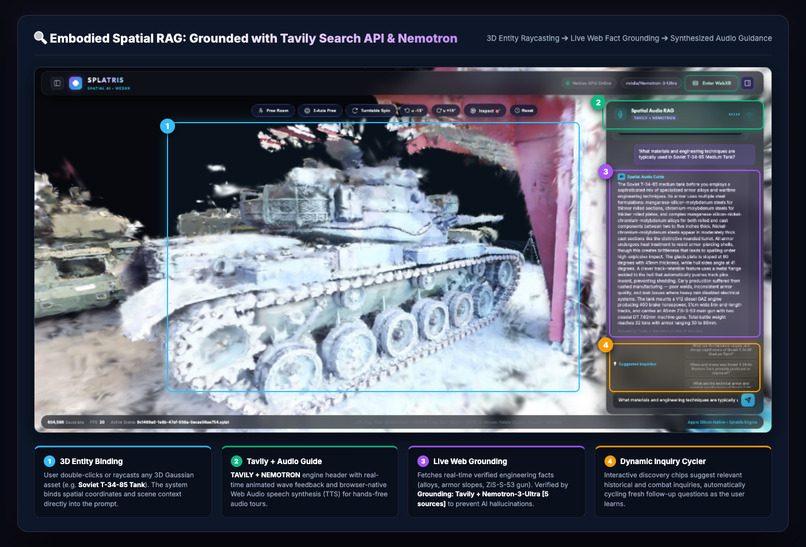Focus the chat message input field
This screenshot has height=547, width=806.
point(677,400)
